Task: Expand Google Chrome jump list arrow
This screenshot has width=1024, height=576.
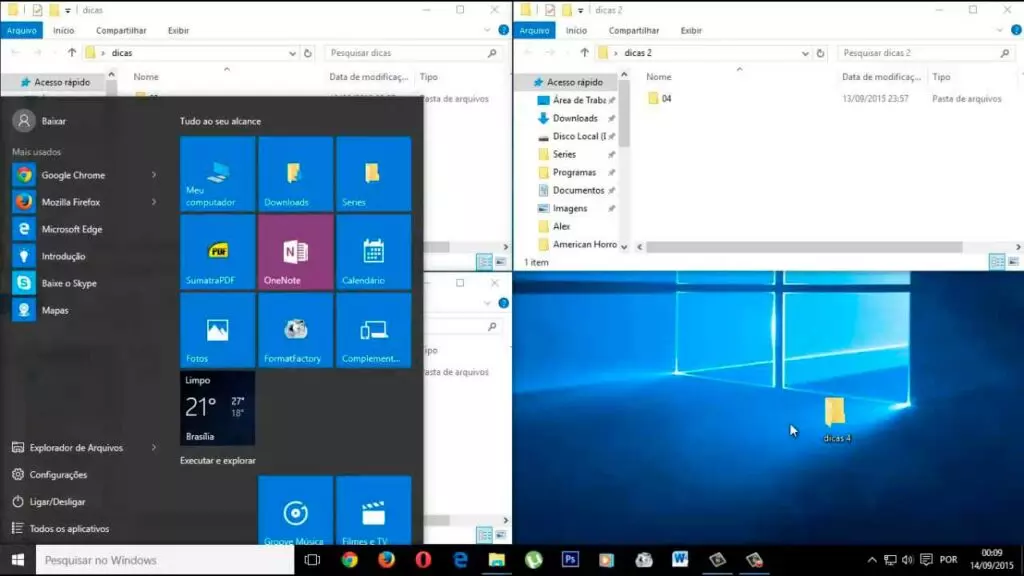Action: (x=154, y=175)
